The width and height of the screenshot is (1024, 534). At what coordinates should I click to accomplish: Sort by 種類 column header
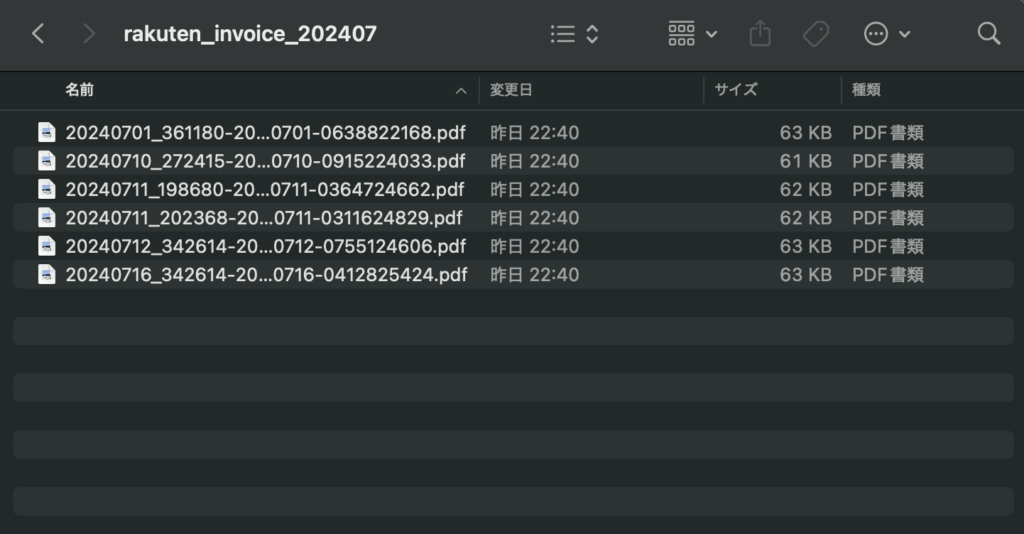[866, 90]
